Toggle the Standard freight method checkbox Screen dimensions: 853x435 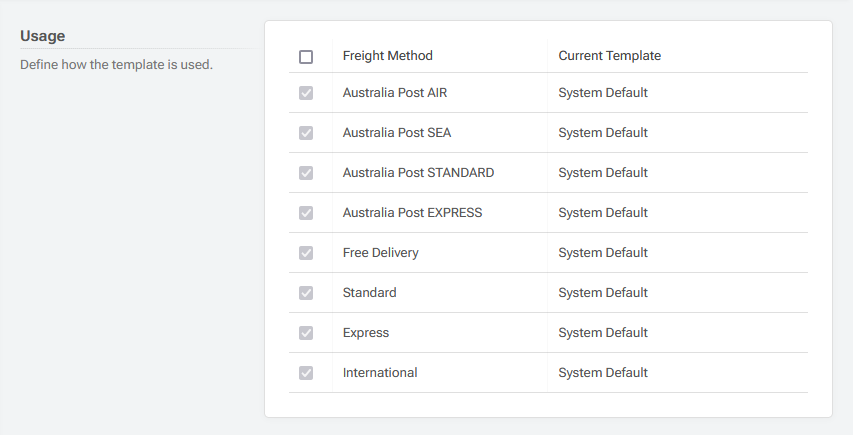click(306, 293)
